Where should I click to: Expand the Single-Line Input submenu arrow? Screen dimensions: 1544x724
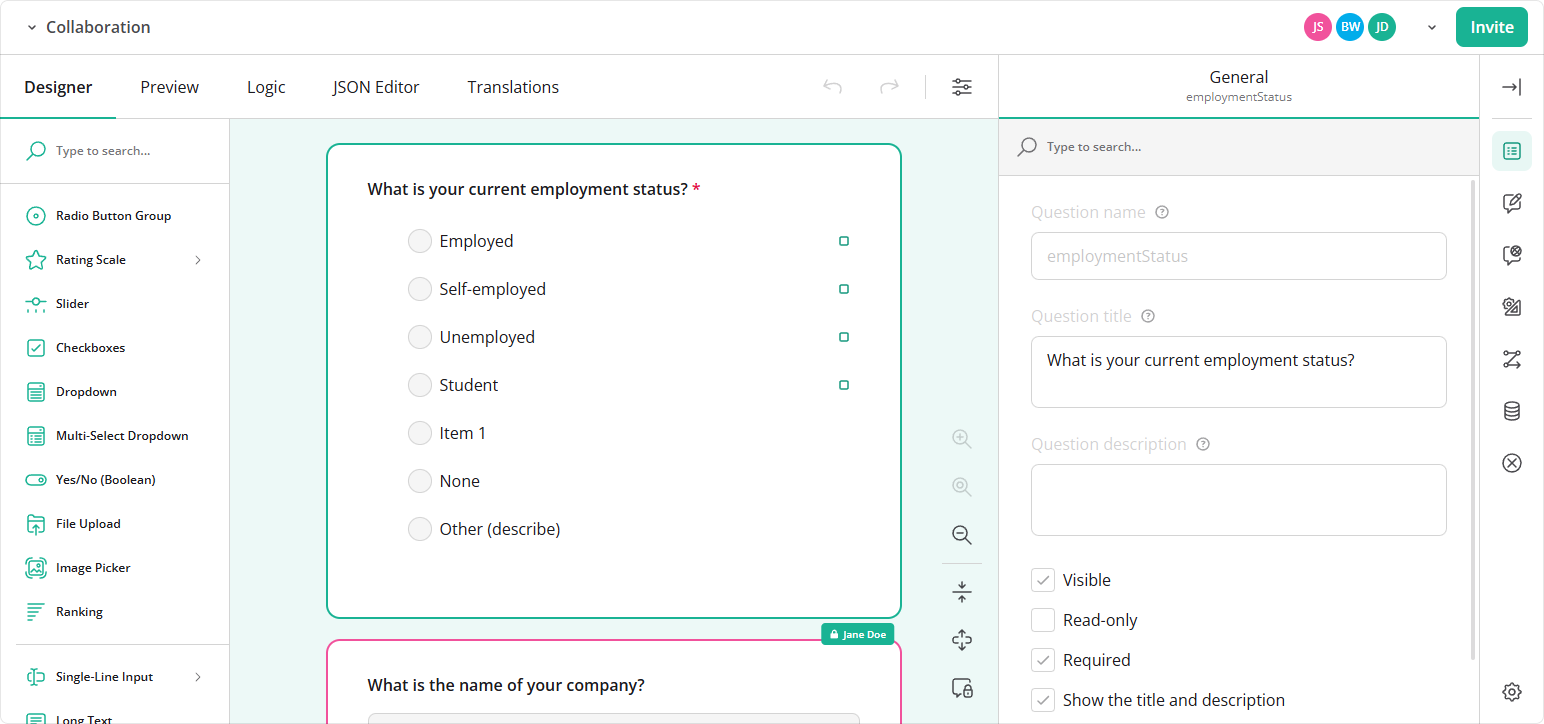click(198, 677)
